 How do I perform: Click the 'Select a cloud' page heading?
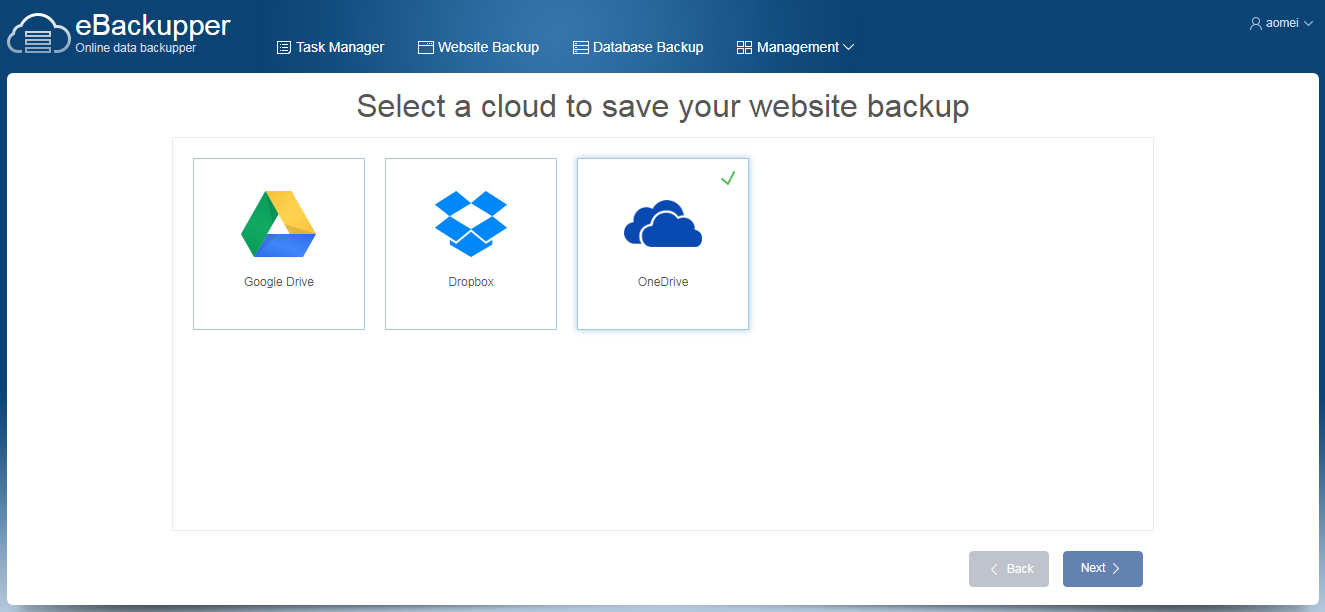pyautogui.click(x=663, y=106)
